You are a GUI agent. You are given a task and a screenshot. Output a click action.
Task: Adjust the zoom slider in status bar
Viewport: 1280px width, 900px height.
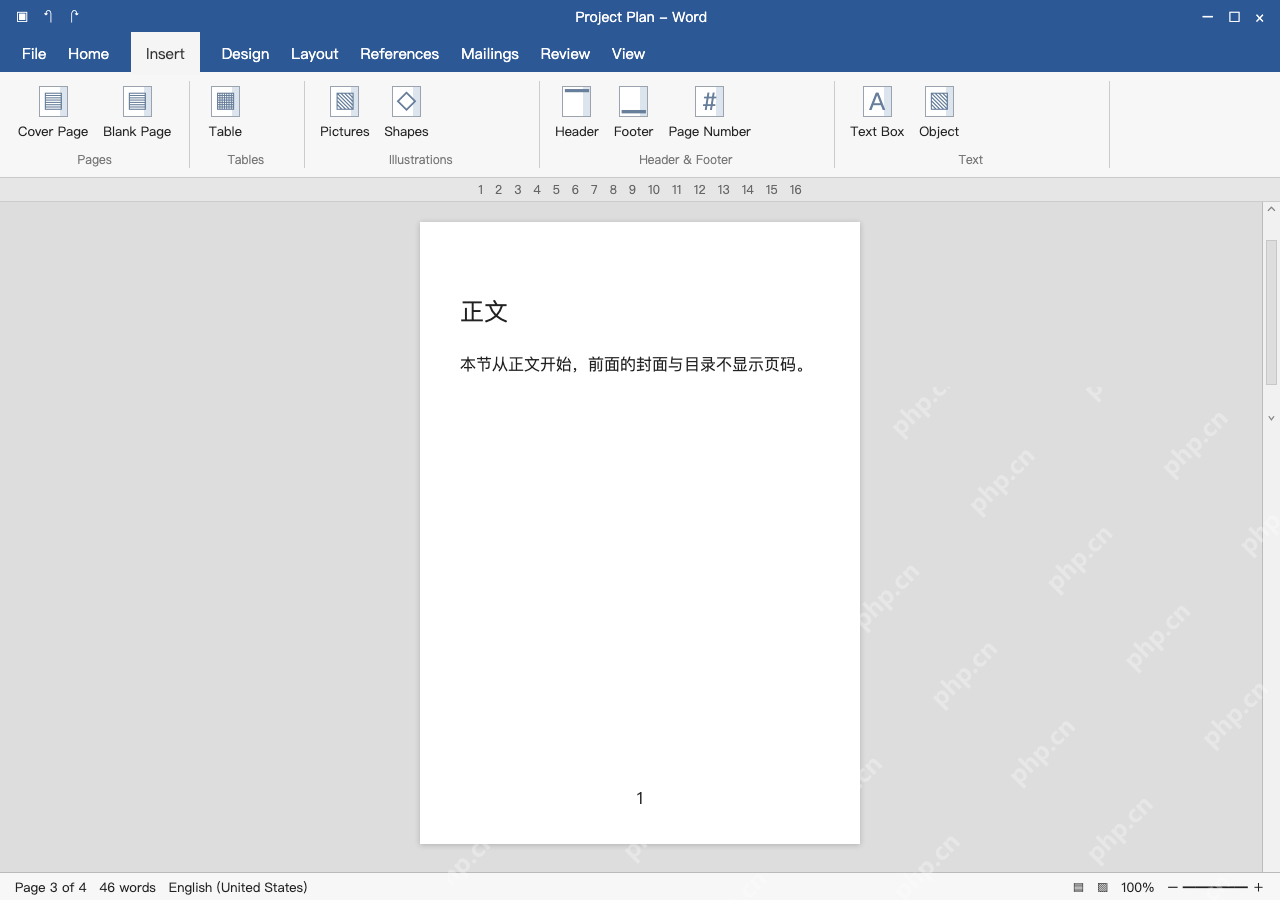coord(1215,887)
